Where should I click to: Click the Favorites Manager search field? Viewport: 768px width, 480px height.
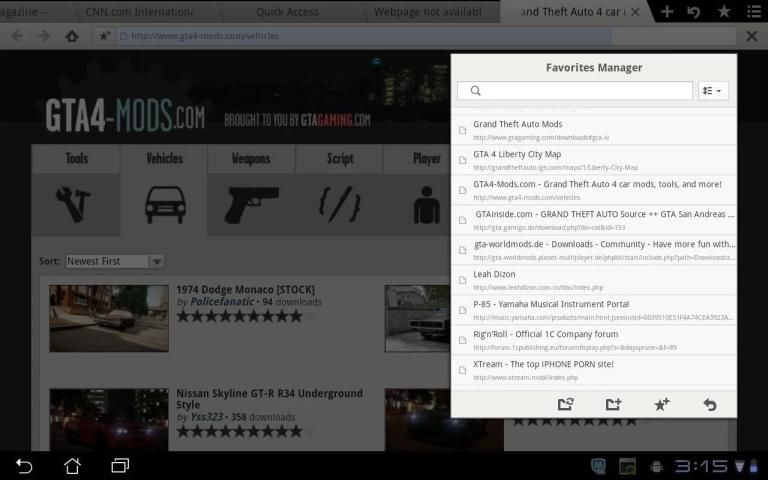tap(575, 91)
